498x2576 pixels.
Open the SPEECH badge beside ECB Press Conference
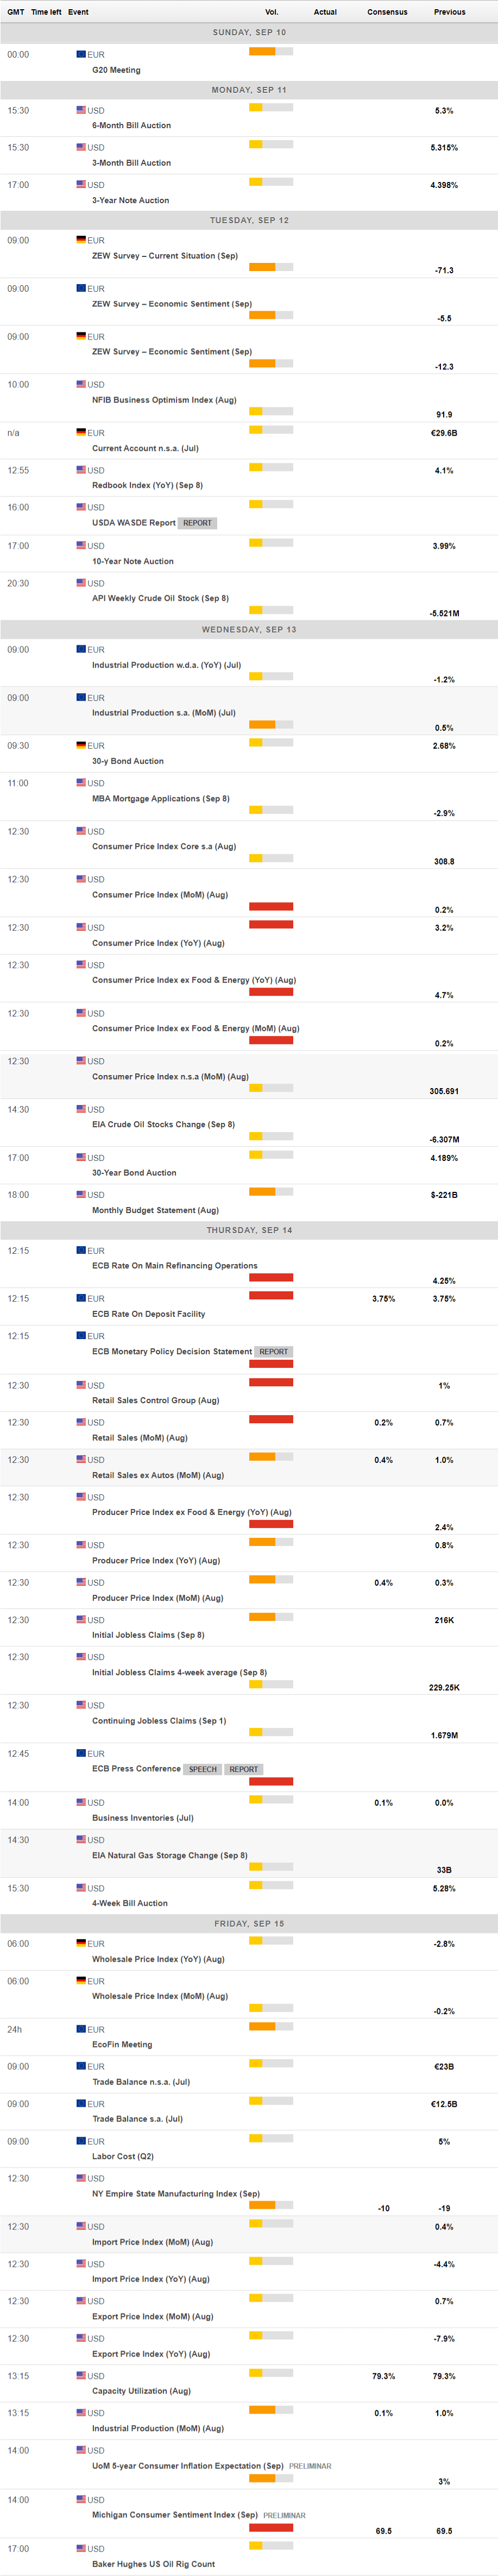[x=202, y=1769]
